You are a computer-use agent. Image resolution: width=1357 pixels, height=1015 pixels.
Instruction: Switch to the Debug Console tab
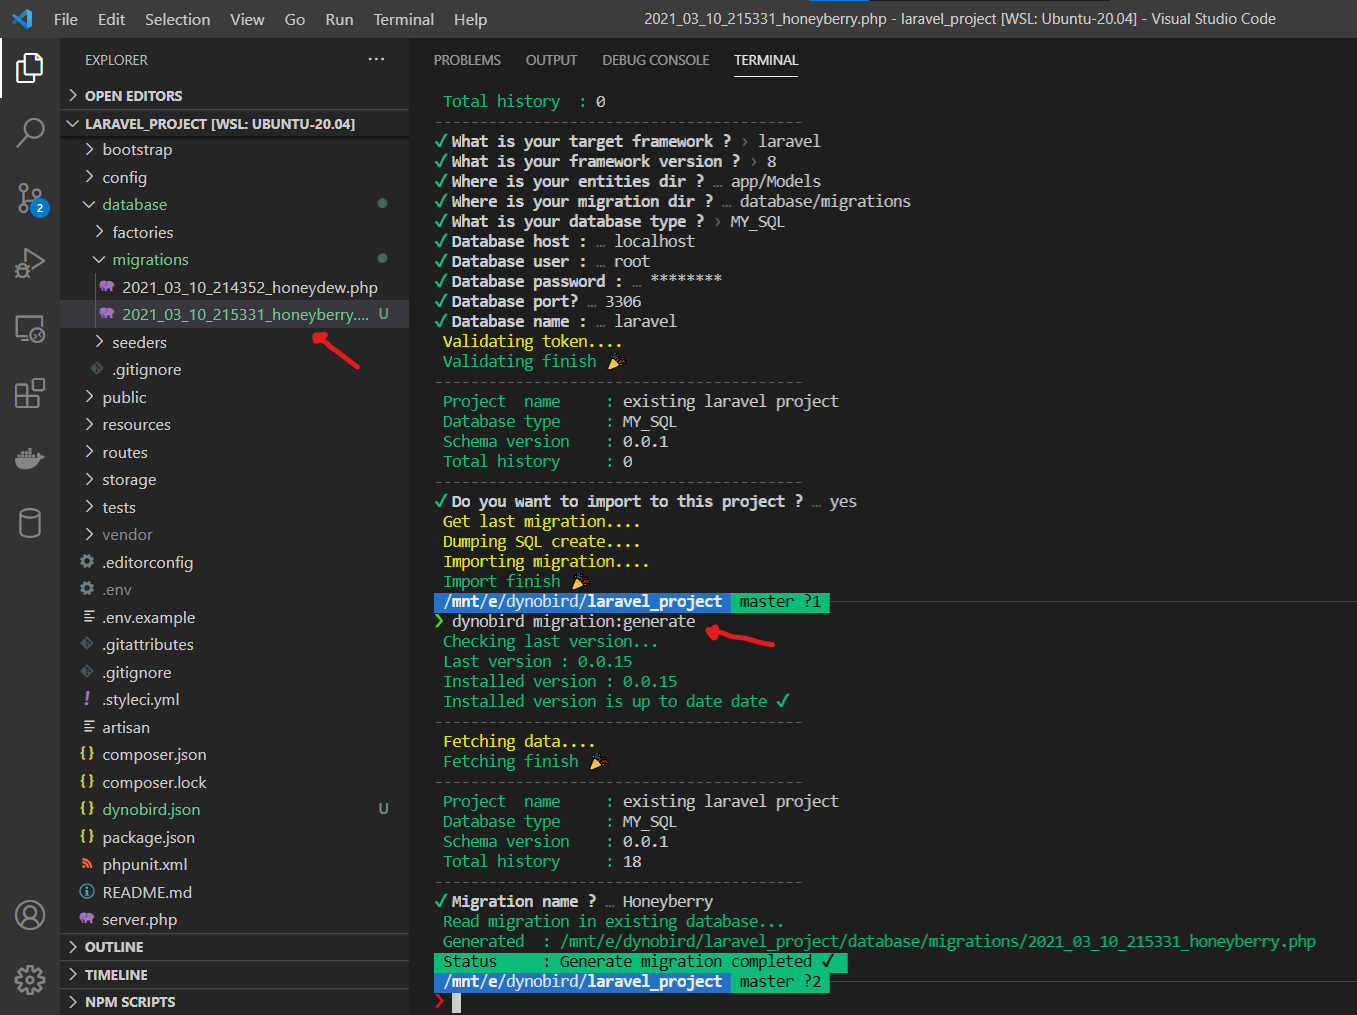click(656, 60)
